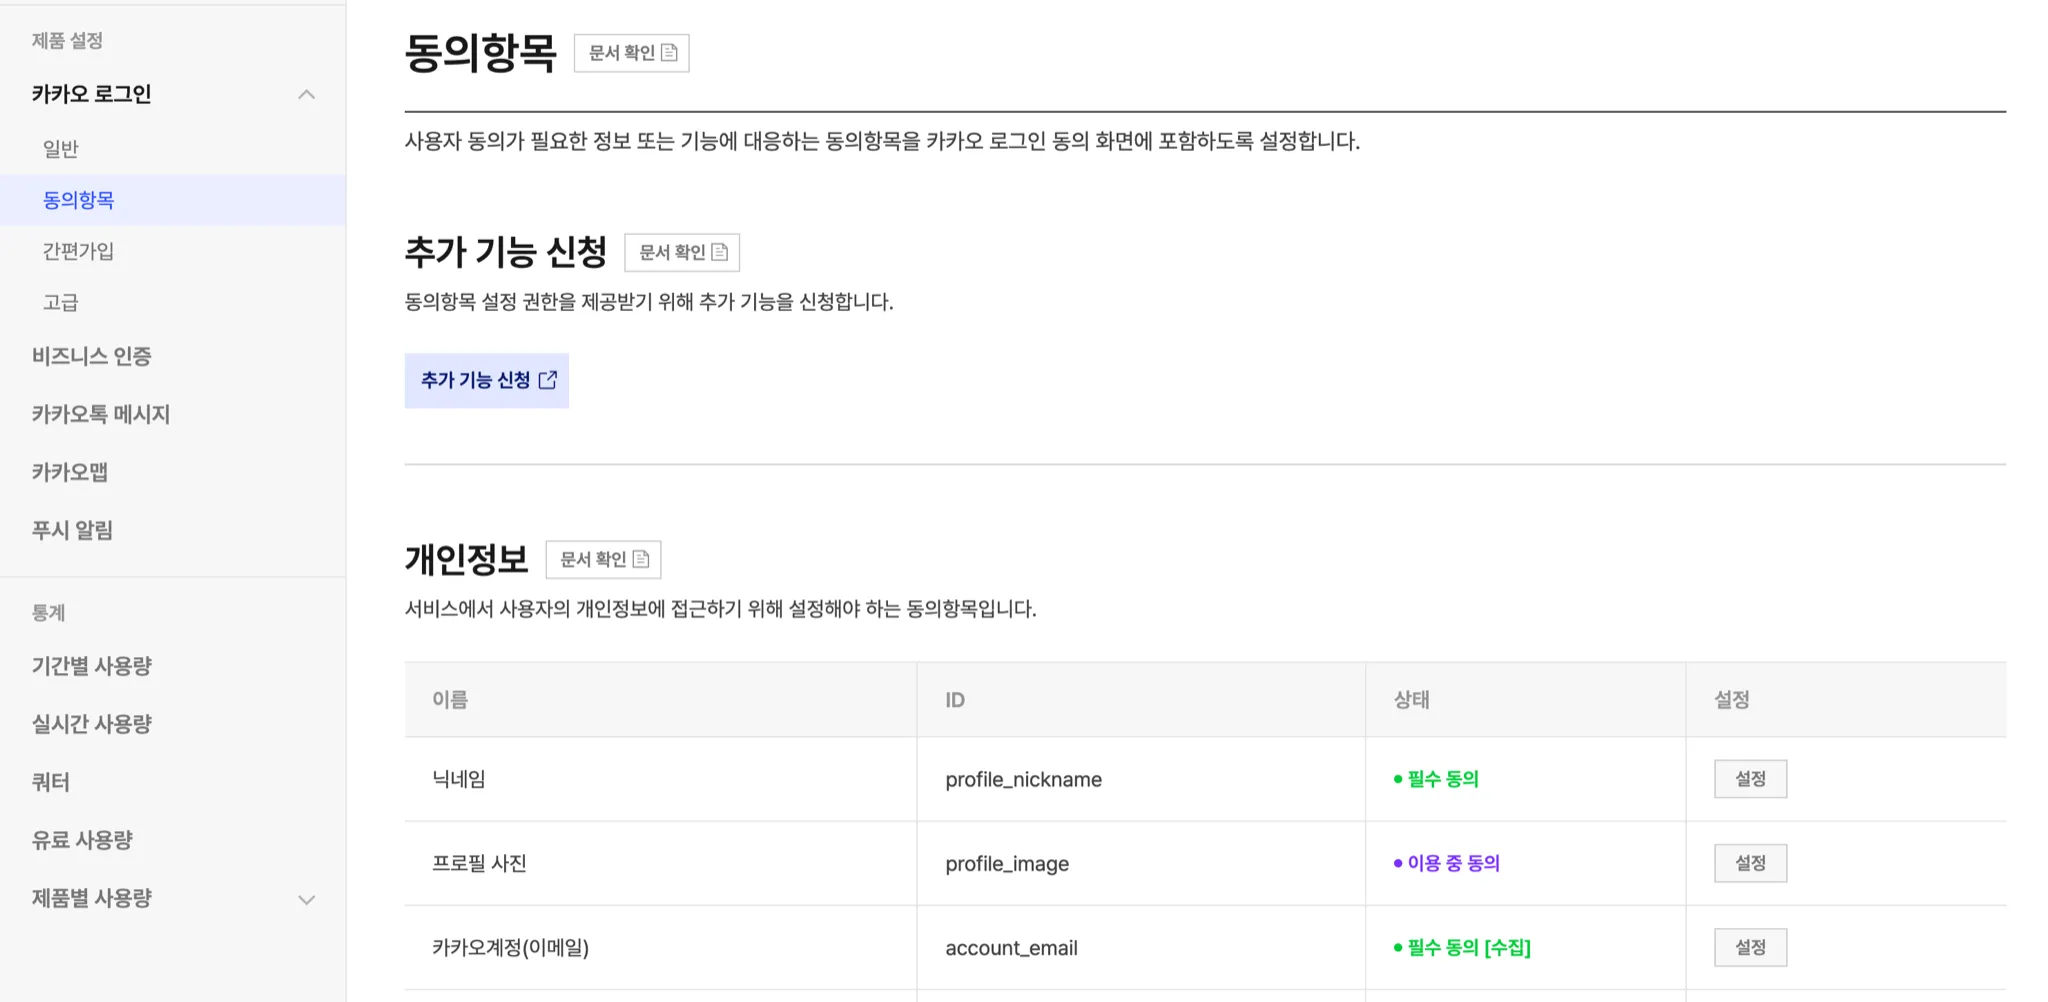Viewport: 2048px width, 1002px height.
Task: Open the 문서 확인 button next to 동의항목
Action: tap(631, 53)
